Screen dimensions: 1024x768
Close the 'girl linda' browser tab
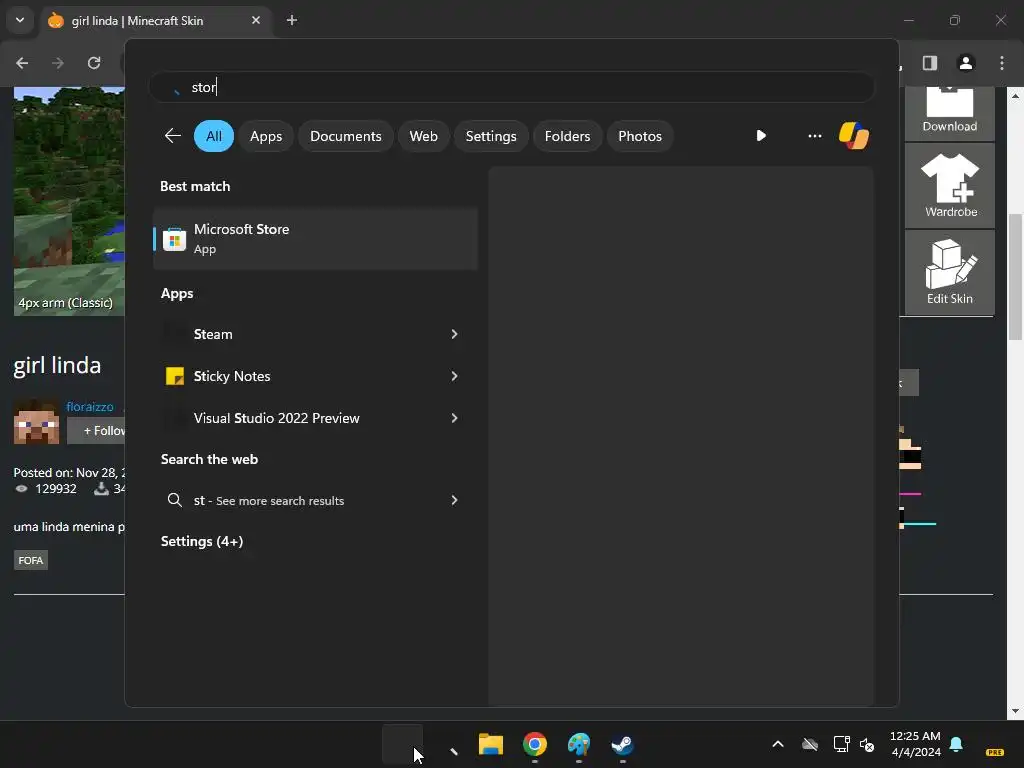coord(256,20)
